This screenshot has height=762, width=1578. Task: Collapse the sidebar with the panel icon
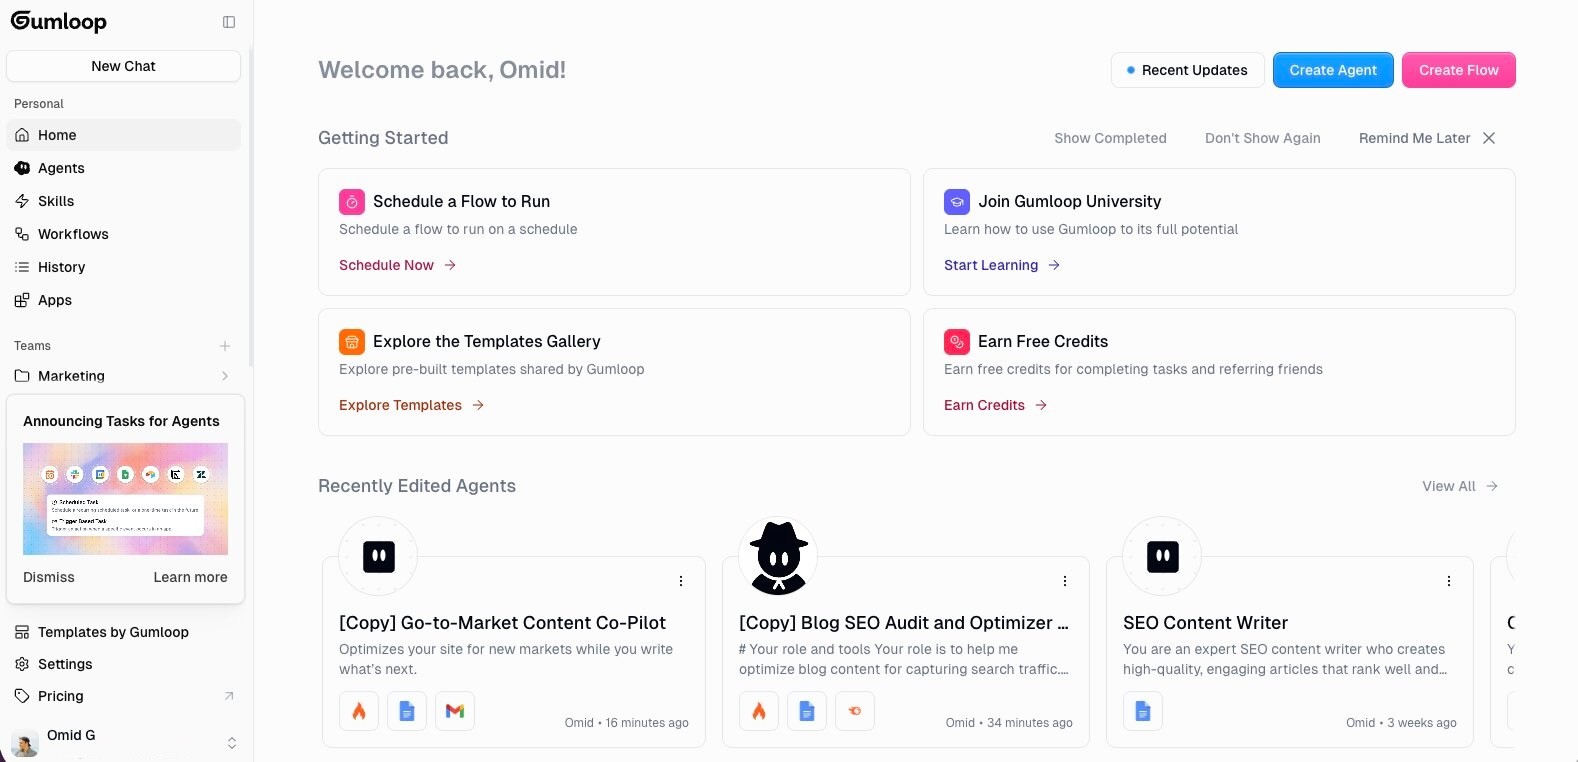229,22
